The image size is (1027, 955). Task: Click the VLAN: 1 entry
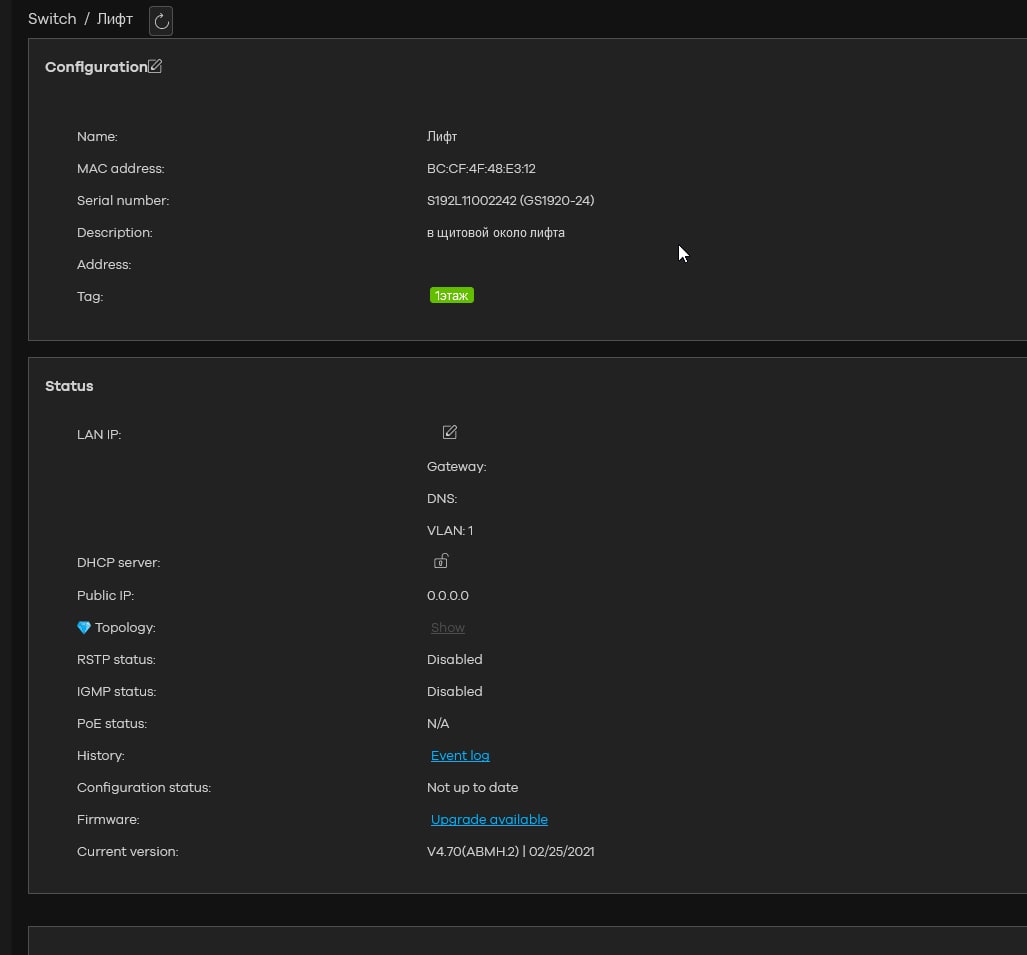click(x=450, y=531)
